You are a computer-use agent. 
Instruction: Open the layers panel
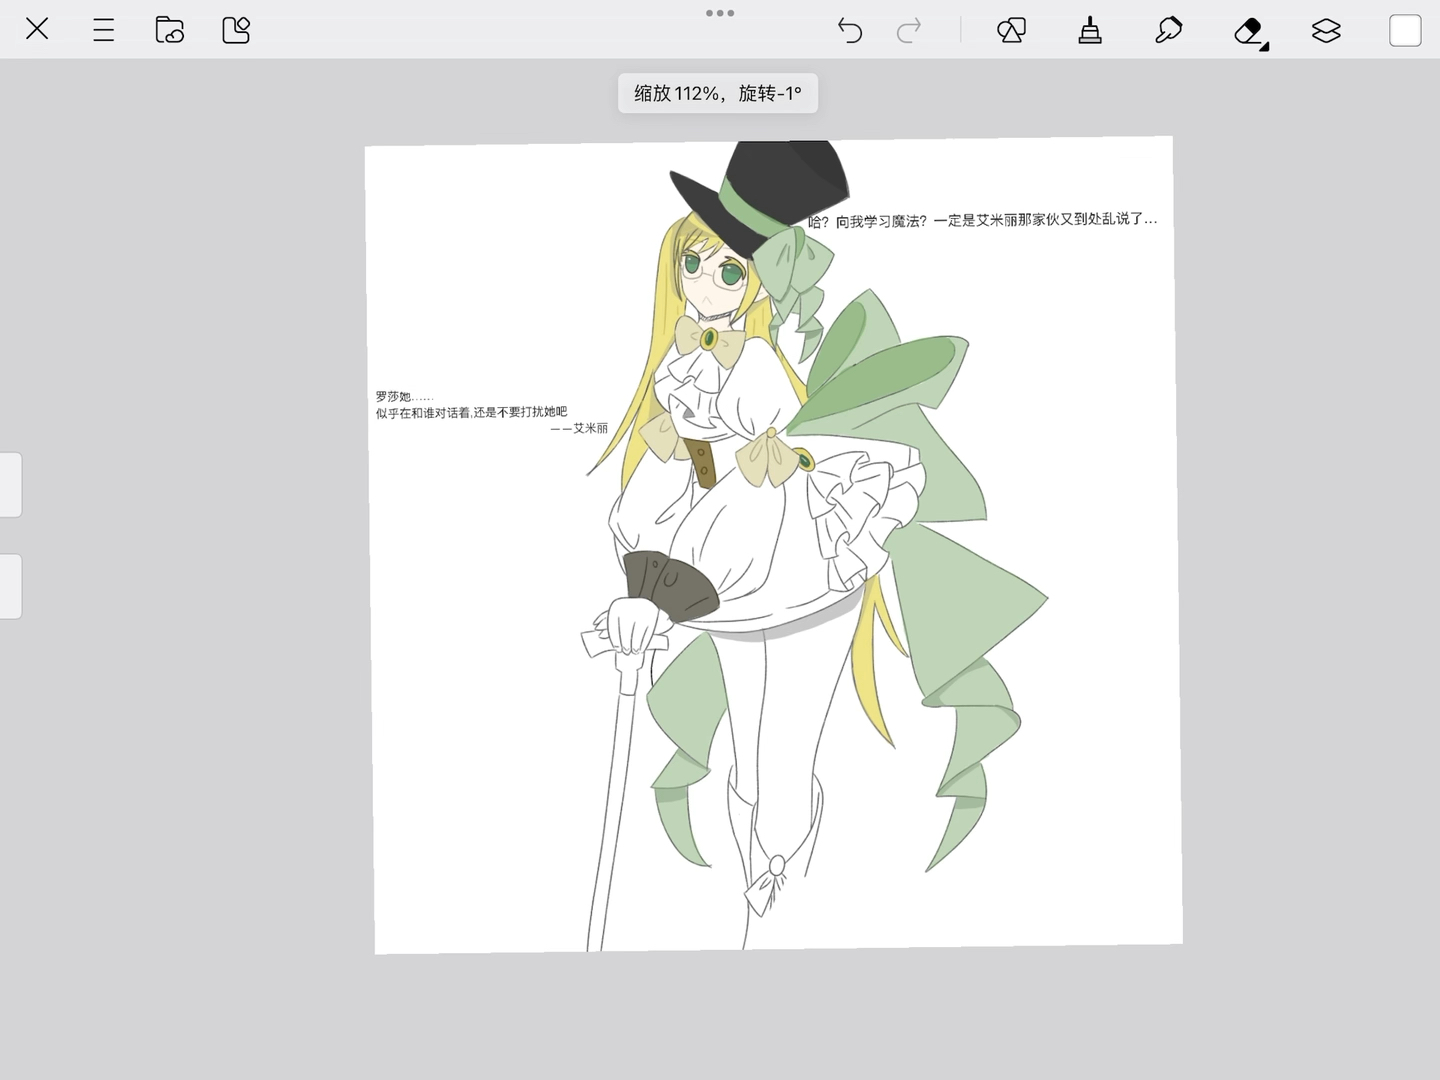click(x=1326, y=31)
